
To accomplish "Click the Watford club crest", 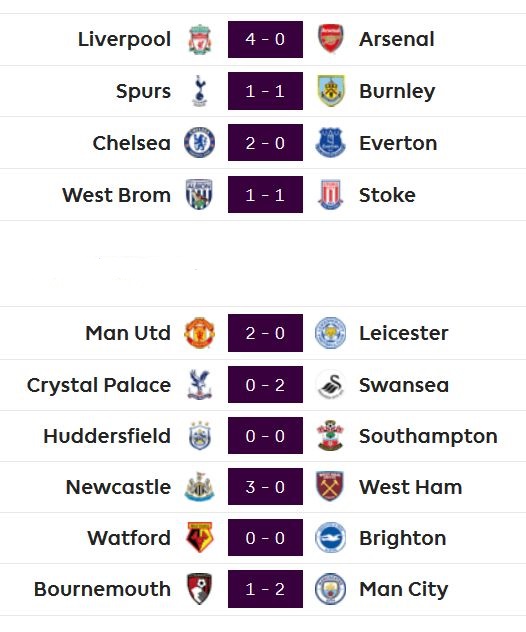I will click(200, 538).
